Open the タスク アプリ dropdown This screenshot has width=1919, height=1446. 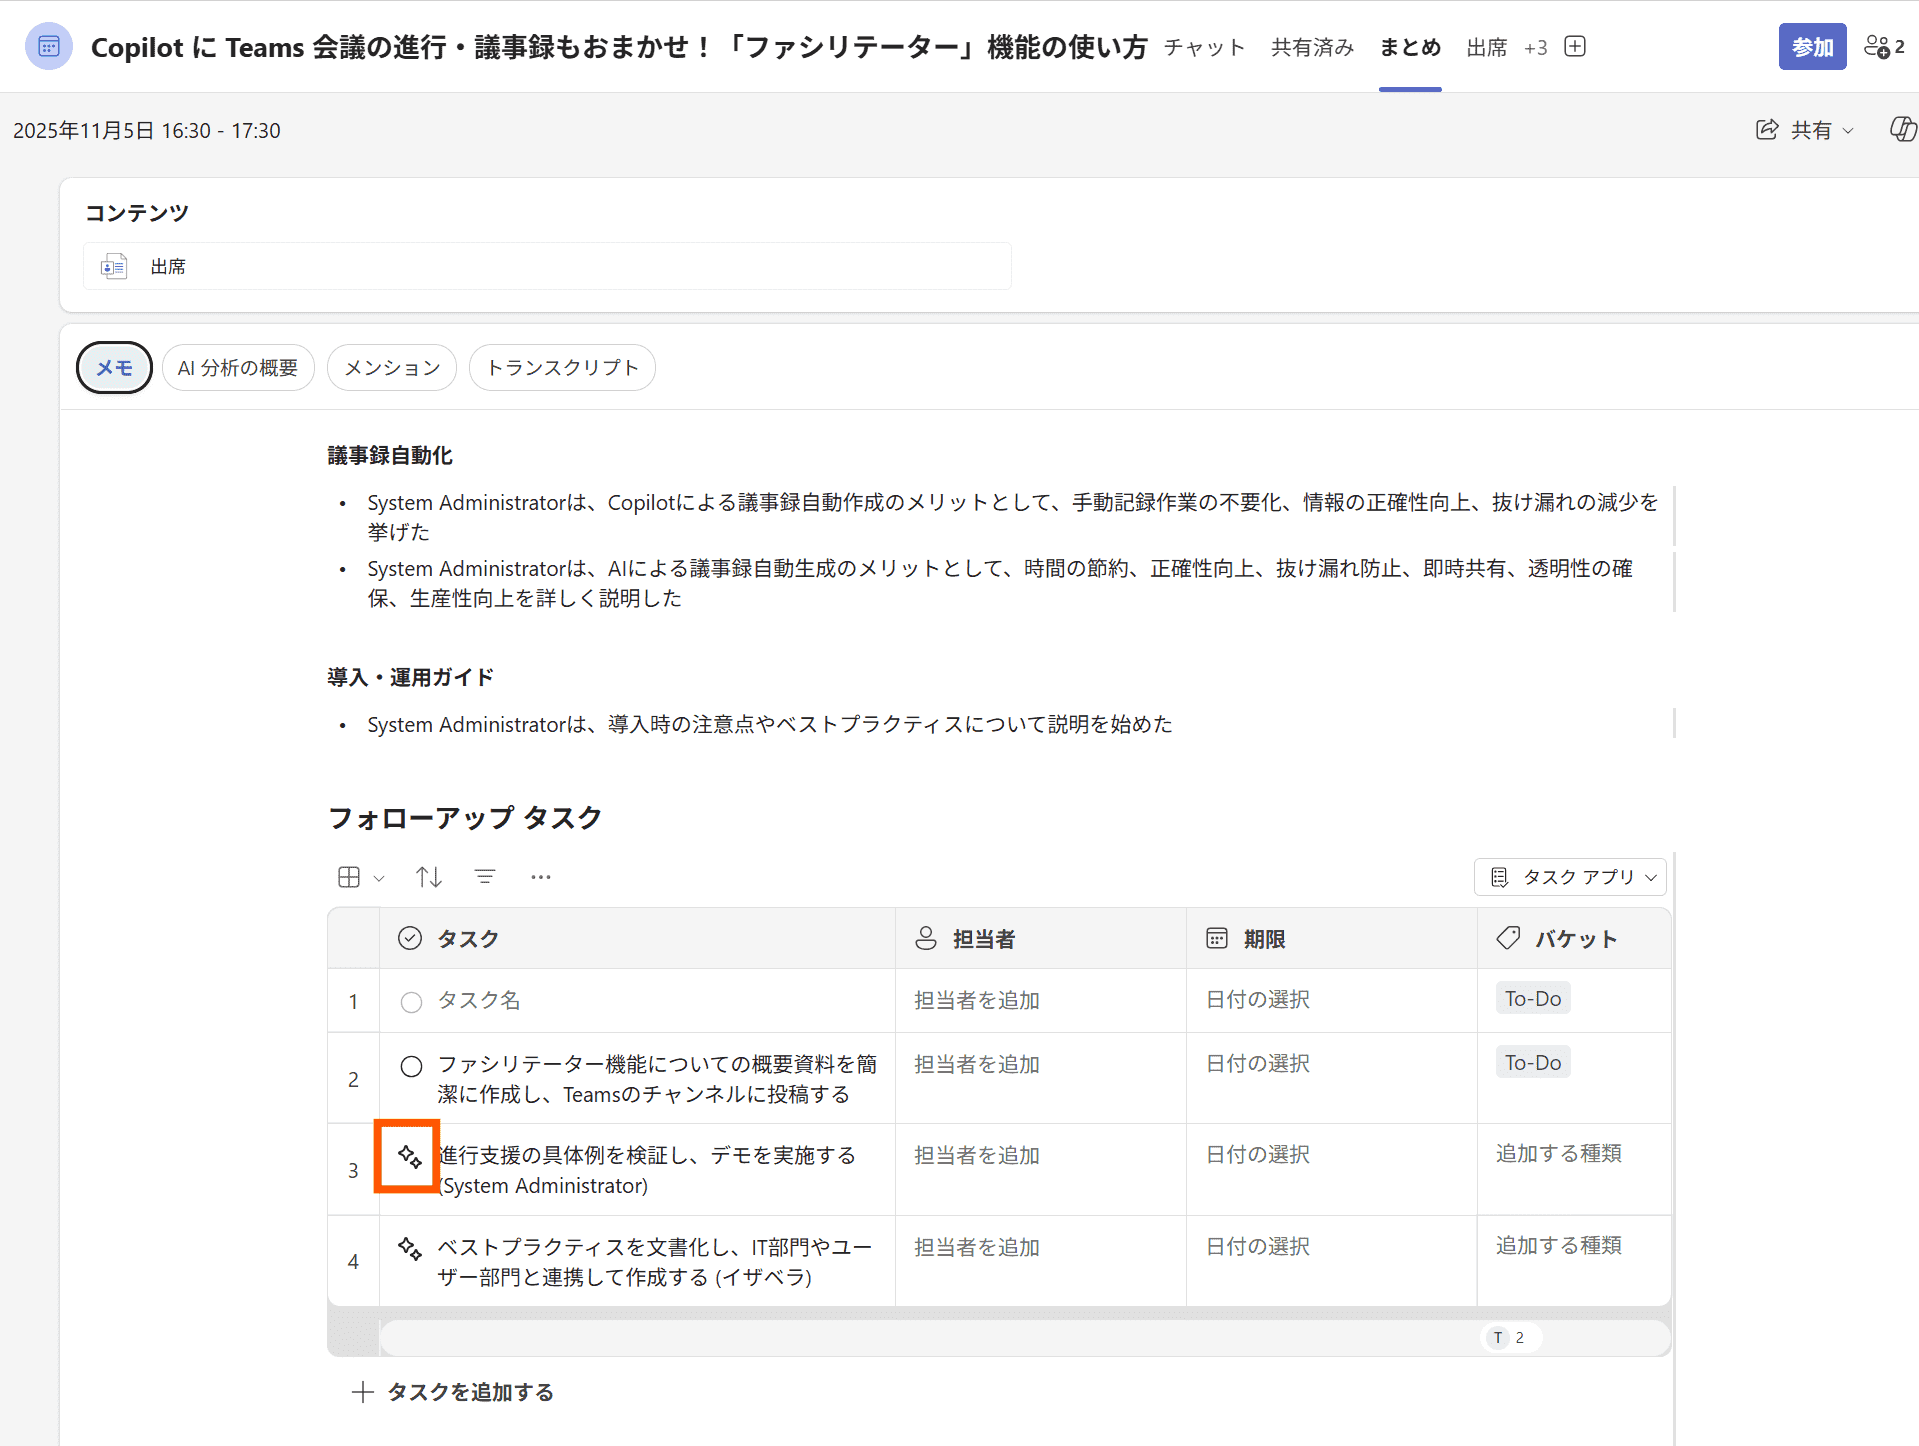click(x=1570, y=877)
